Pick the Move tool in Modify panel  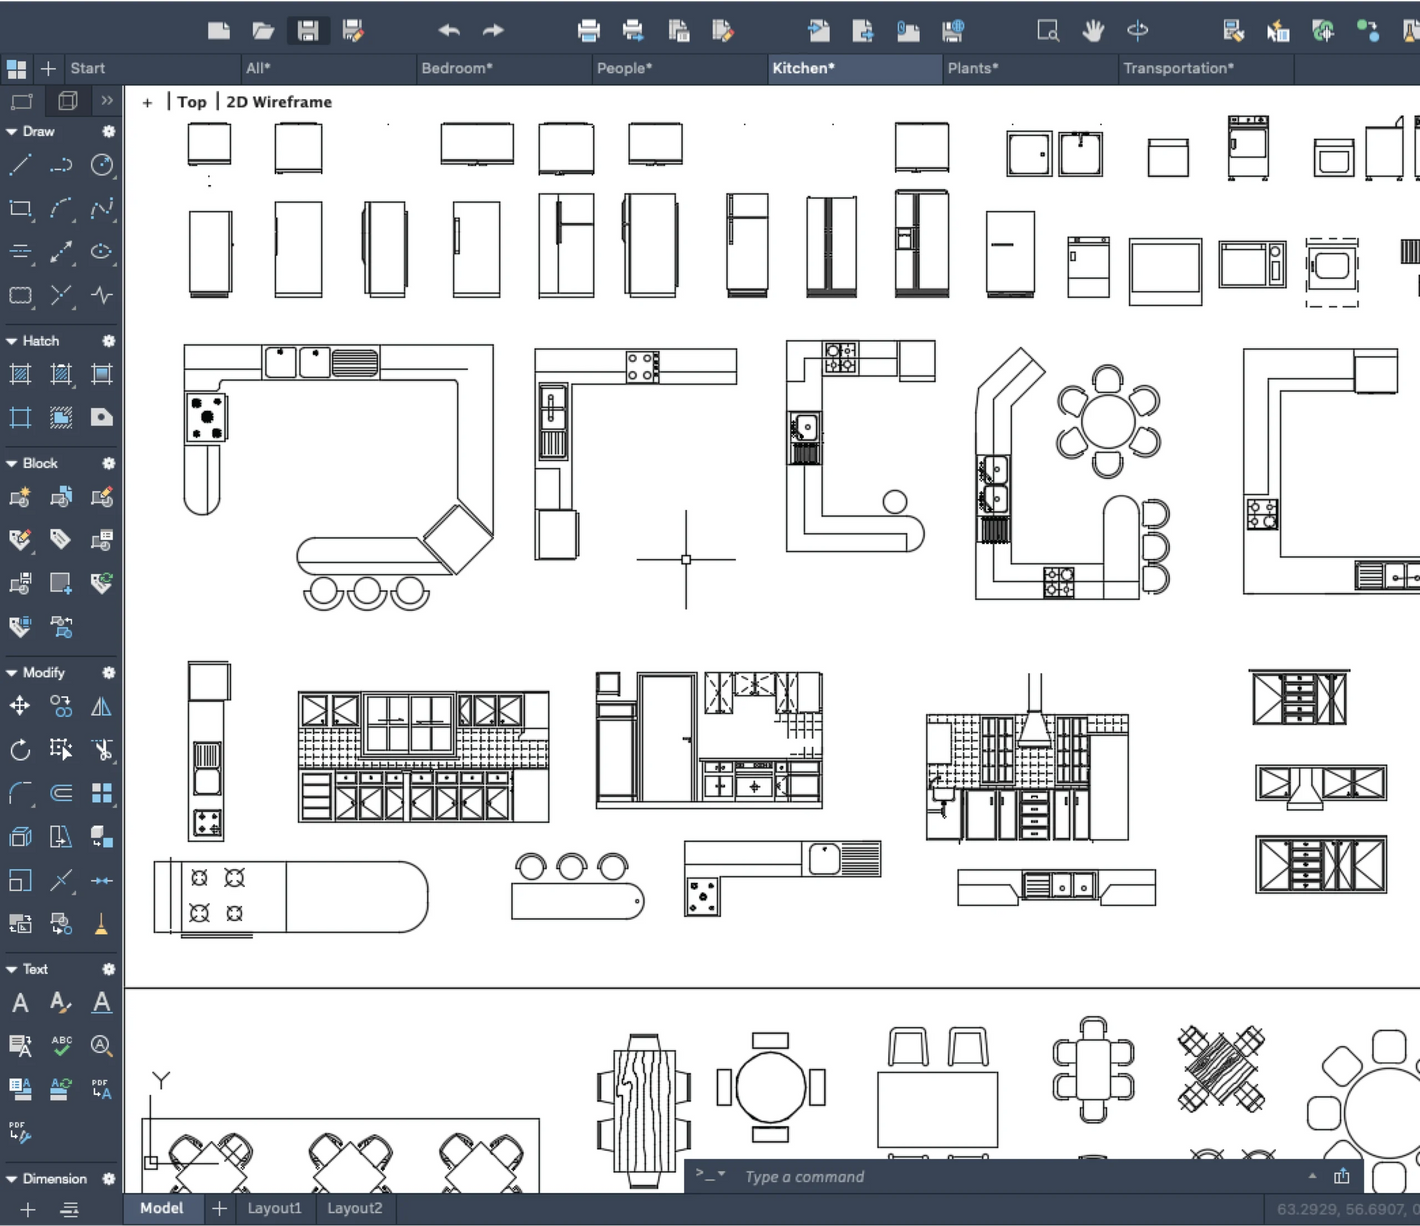coord(20,707)
